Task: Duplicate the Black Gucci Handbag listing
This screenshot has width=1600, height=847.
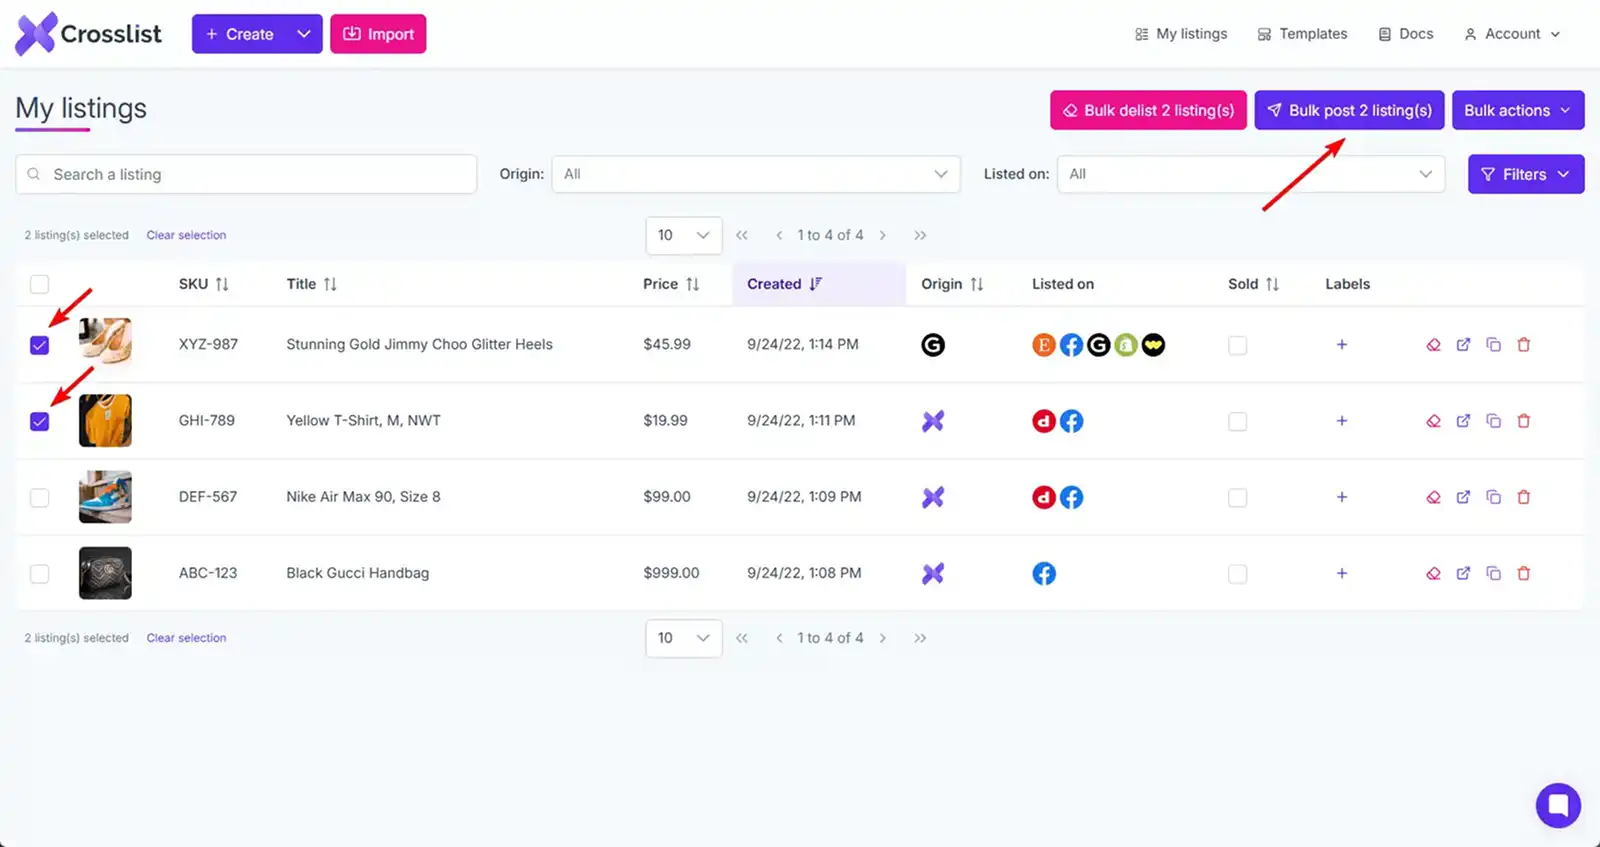Action: tap(1493, 573)
